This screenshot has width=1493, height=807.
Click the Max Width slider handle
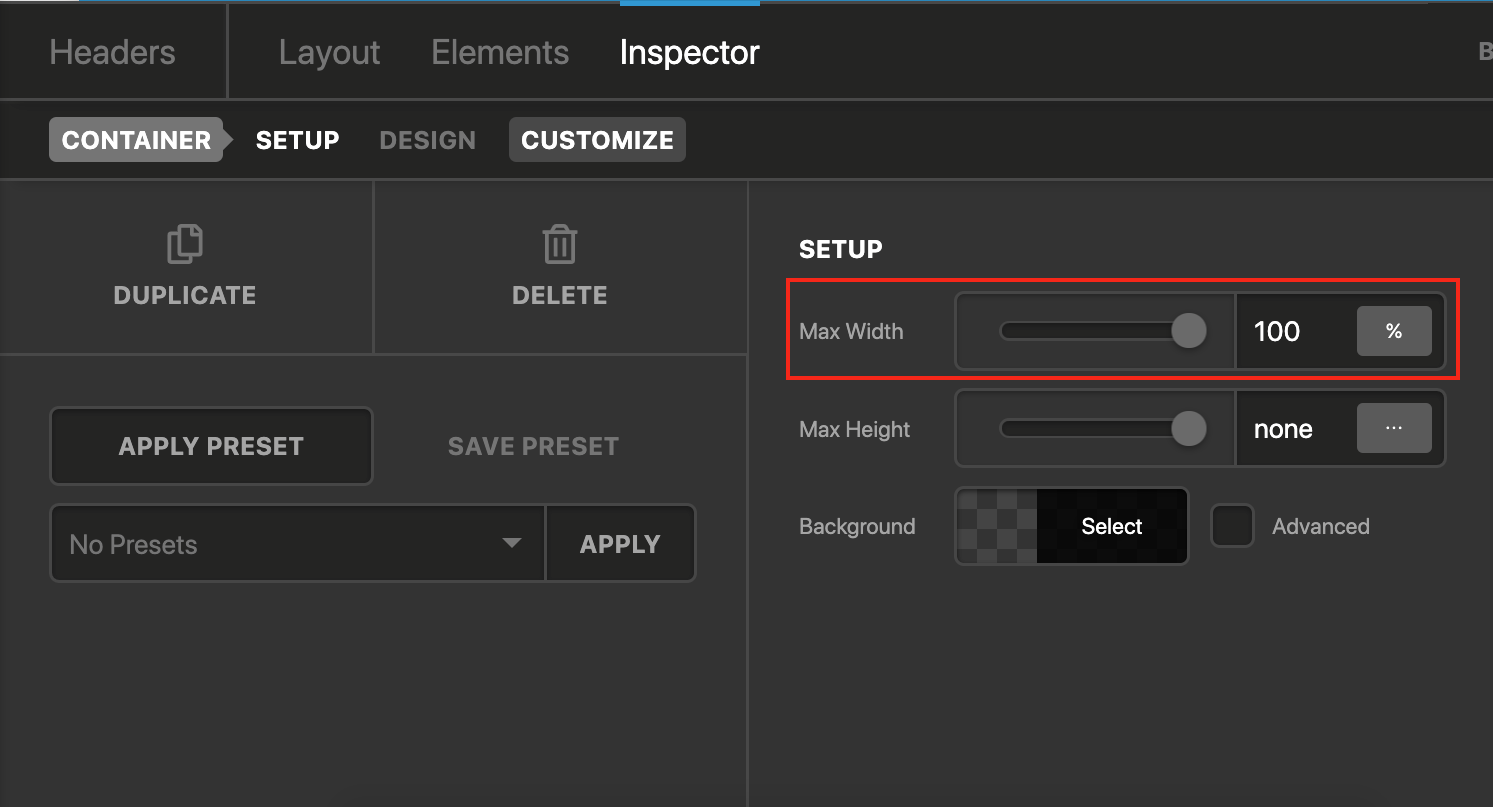pyautogui.click(x=1188, y=331)
